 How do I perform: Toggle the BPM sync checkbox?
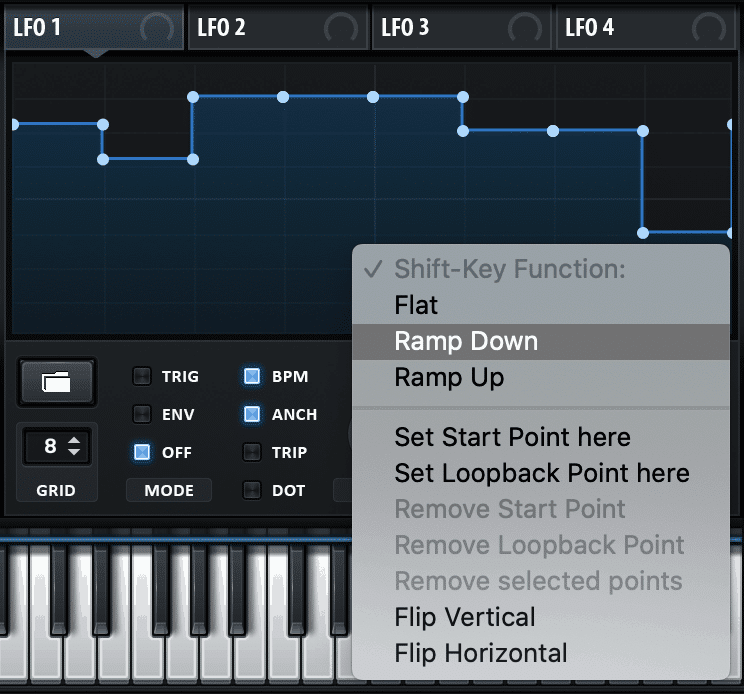pos(251,376)
